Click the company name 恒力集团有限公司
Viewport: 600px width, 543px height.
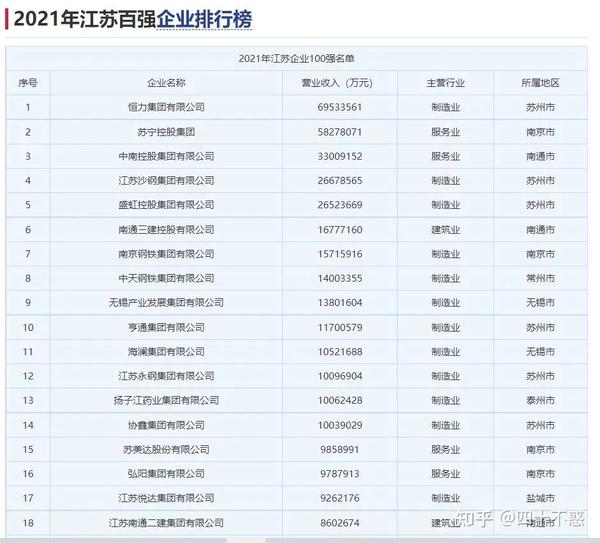click(x=166, y=107)
